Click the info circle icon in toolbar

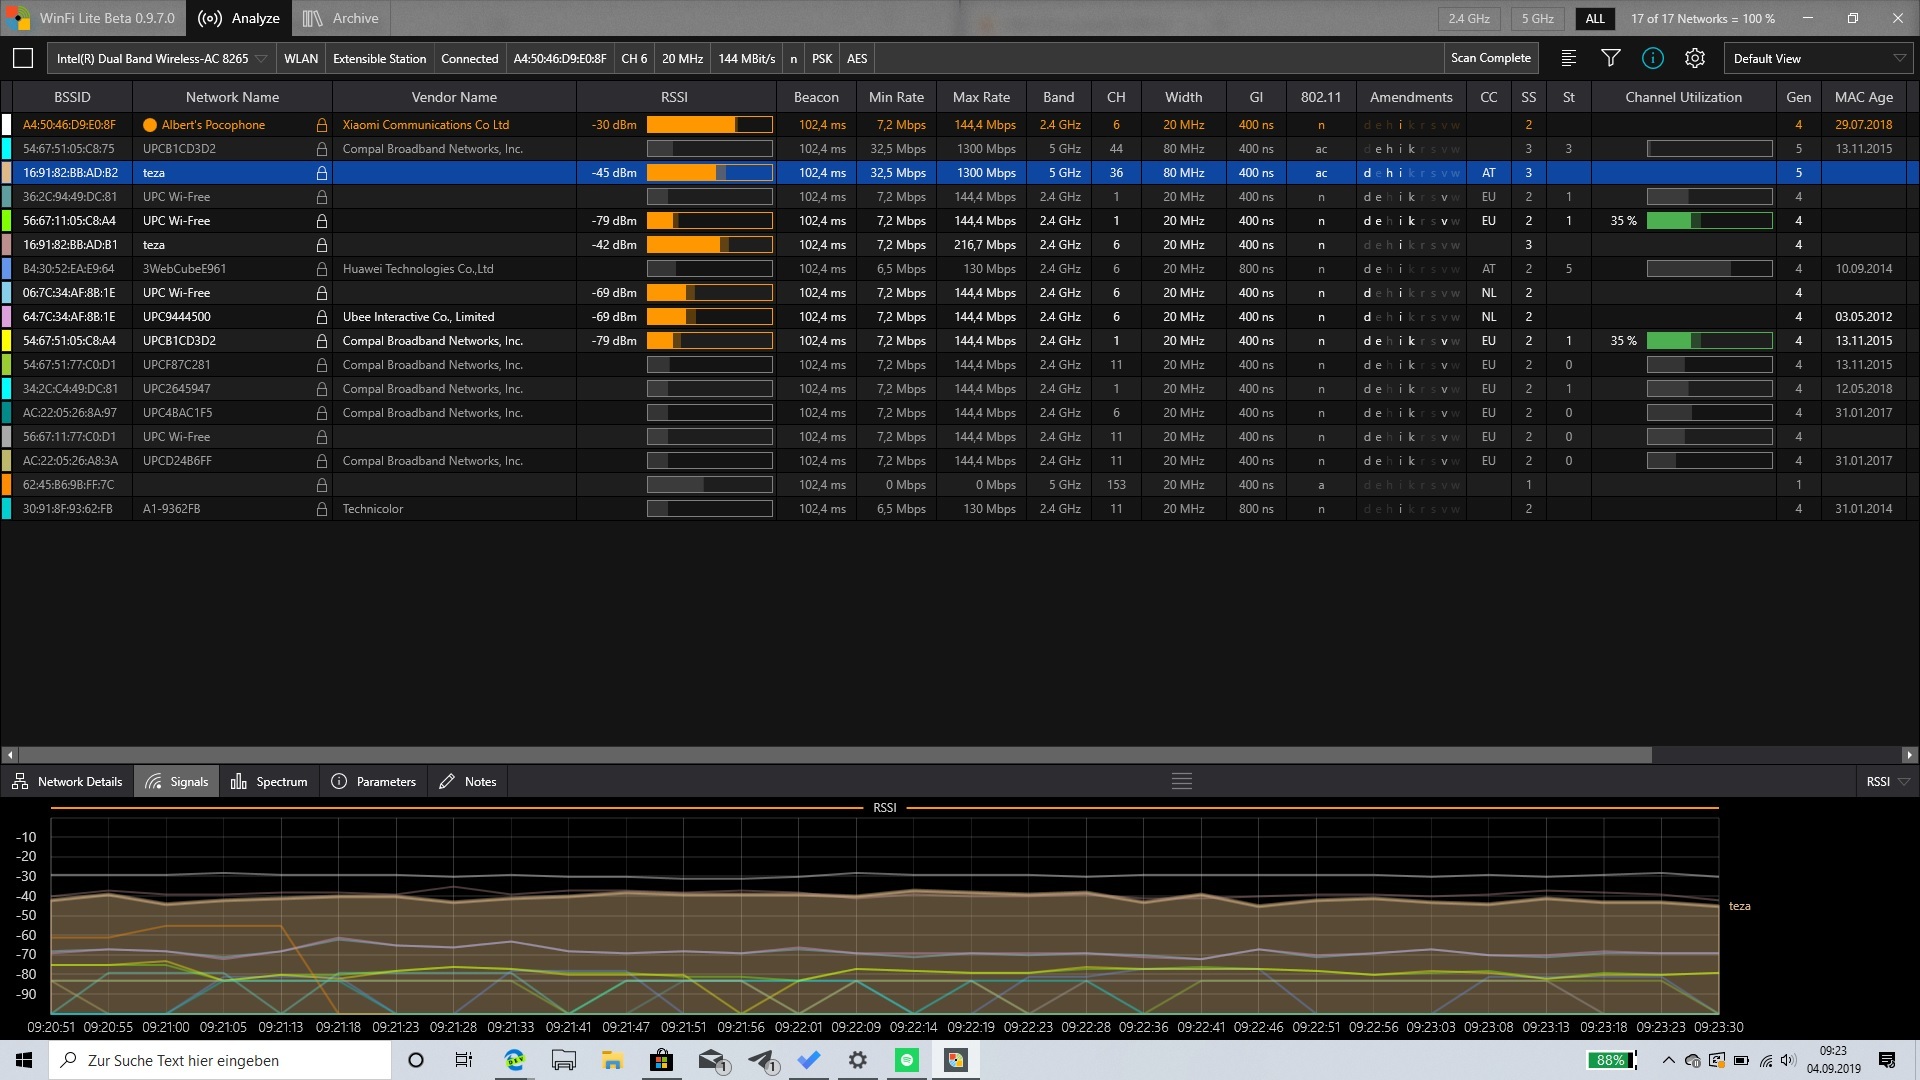(x=1652, y=59)
